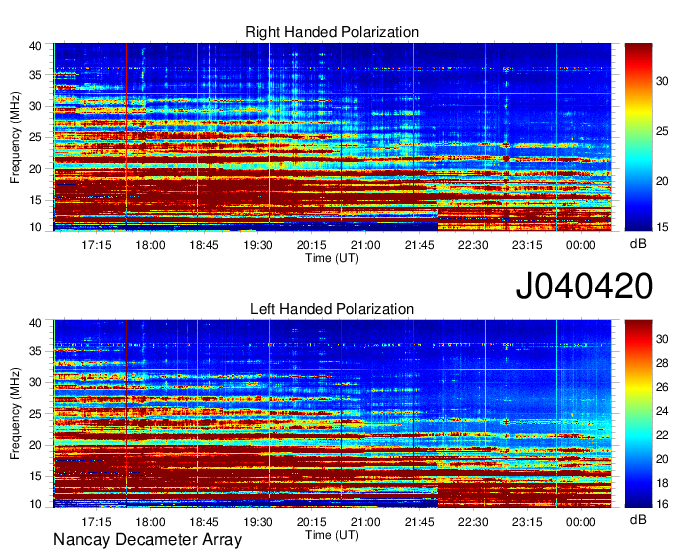Viewport: 680px width, 552px height.
Task: Click the 18:00 tick under the Left Handed plot
Action: (x=150, y=522)
